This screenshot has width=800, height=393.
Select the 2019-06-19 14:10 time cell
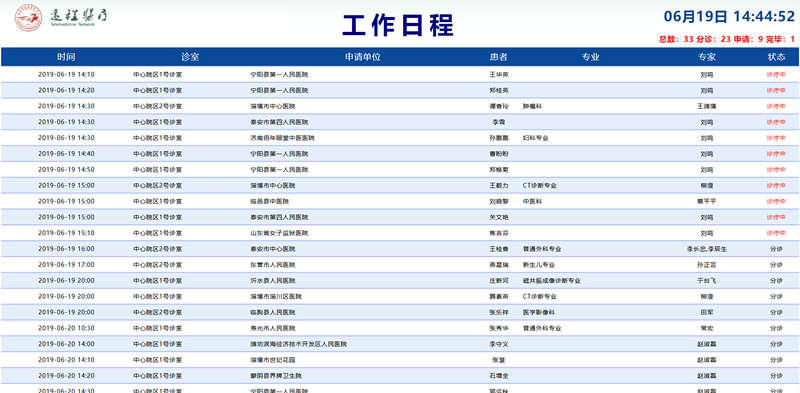tap(66, 75)
